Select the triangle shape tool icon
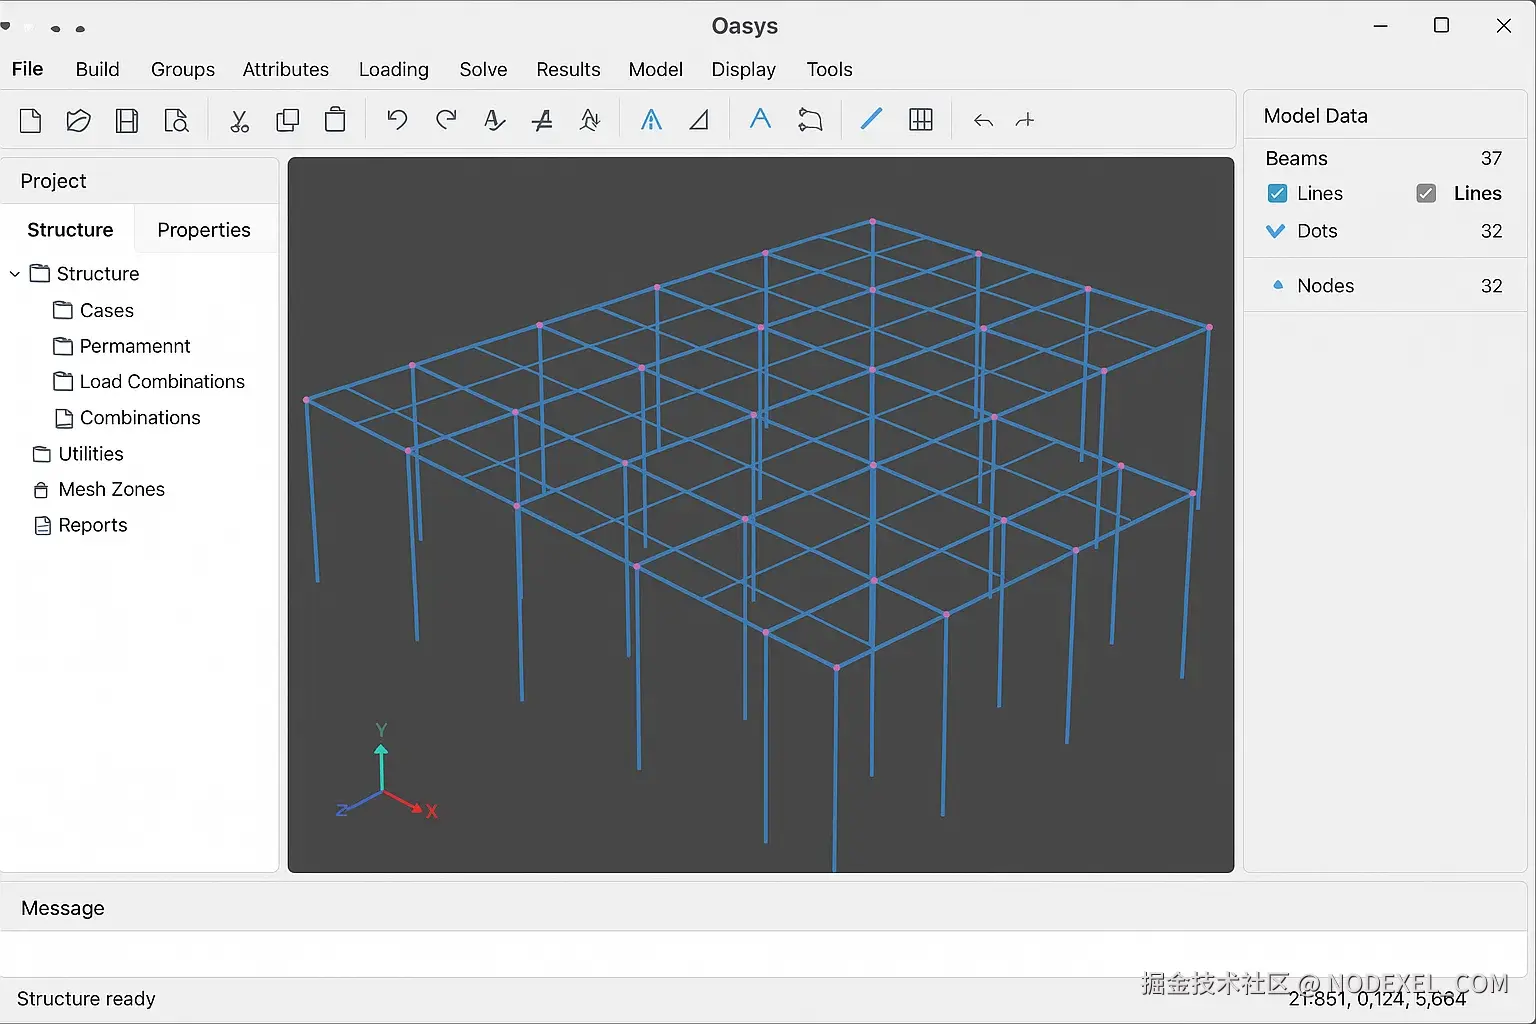The height and width of the screenshot is (1024, 1536). [699, 120]
